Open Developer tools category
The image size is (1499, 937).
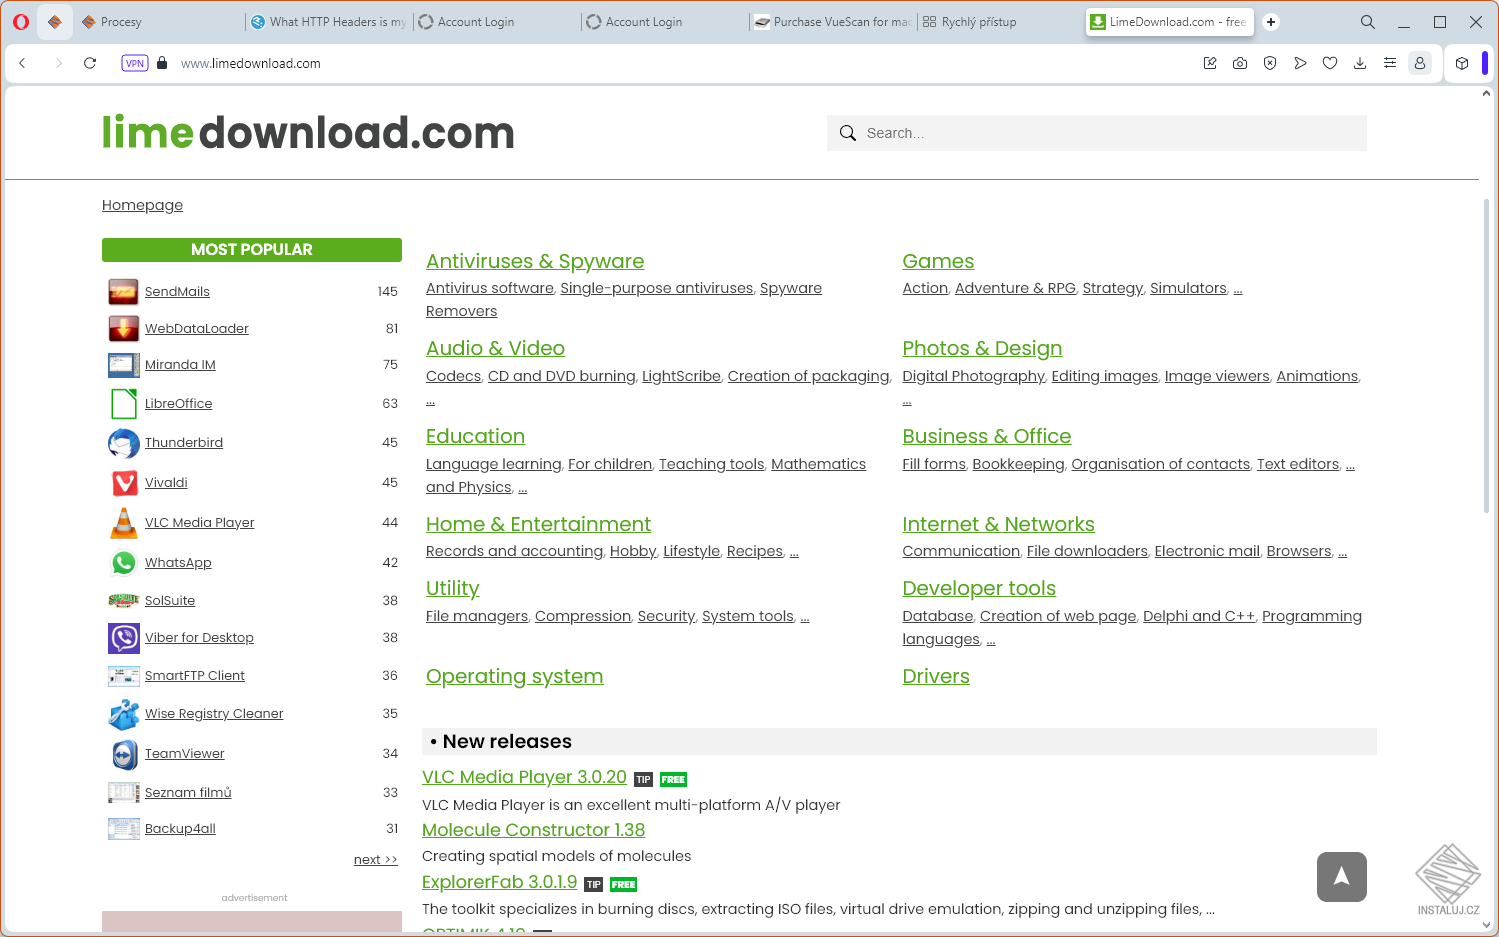[x=979, y=588]
